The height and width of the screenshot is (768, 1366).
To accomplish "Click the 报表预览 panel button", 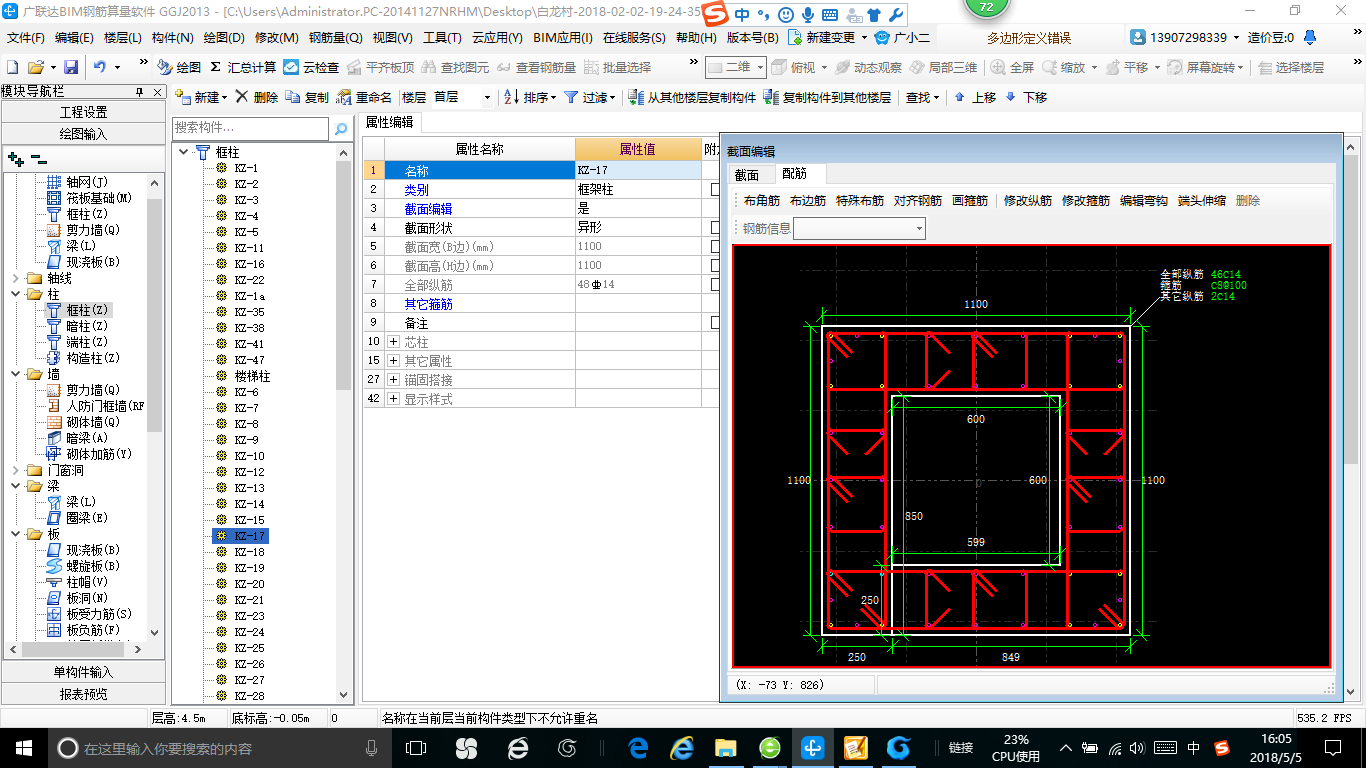I will click(83, 693).
